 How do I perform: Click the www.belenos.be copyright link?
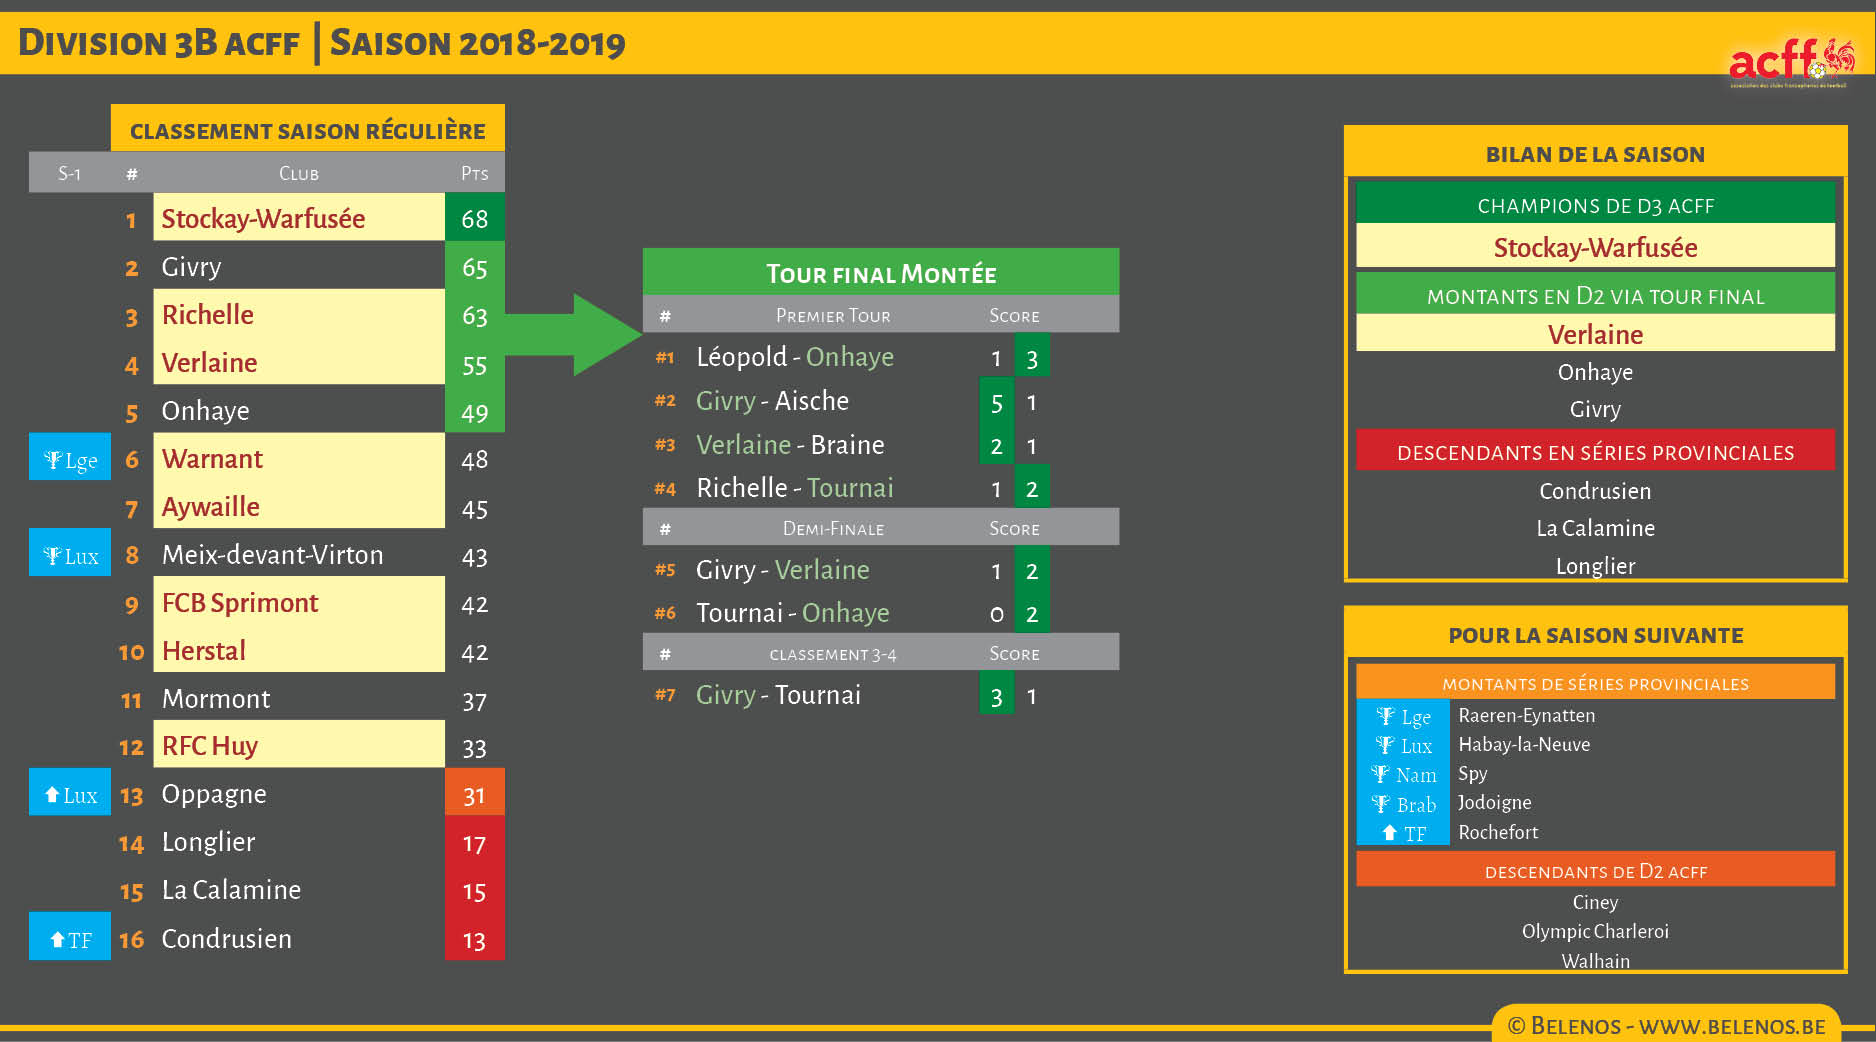[x=1666, y=1026]
